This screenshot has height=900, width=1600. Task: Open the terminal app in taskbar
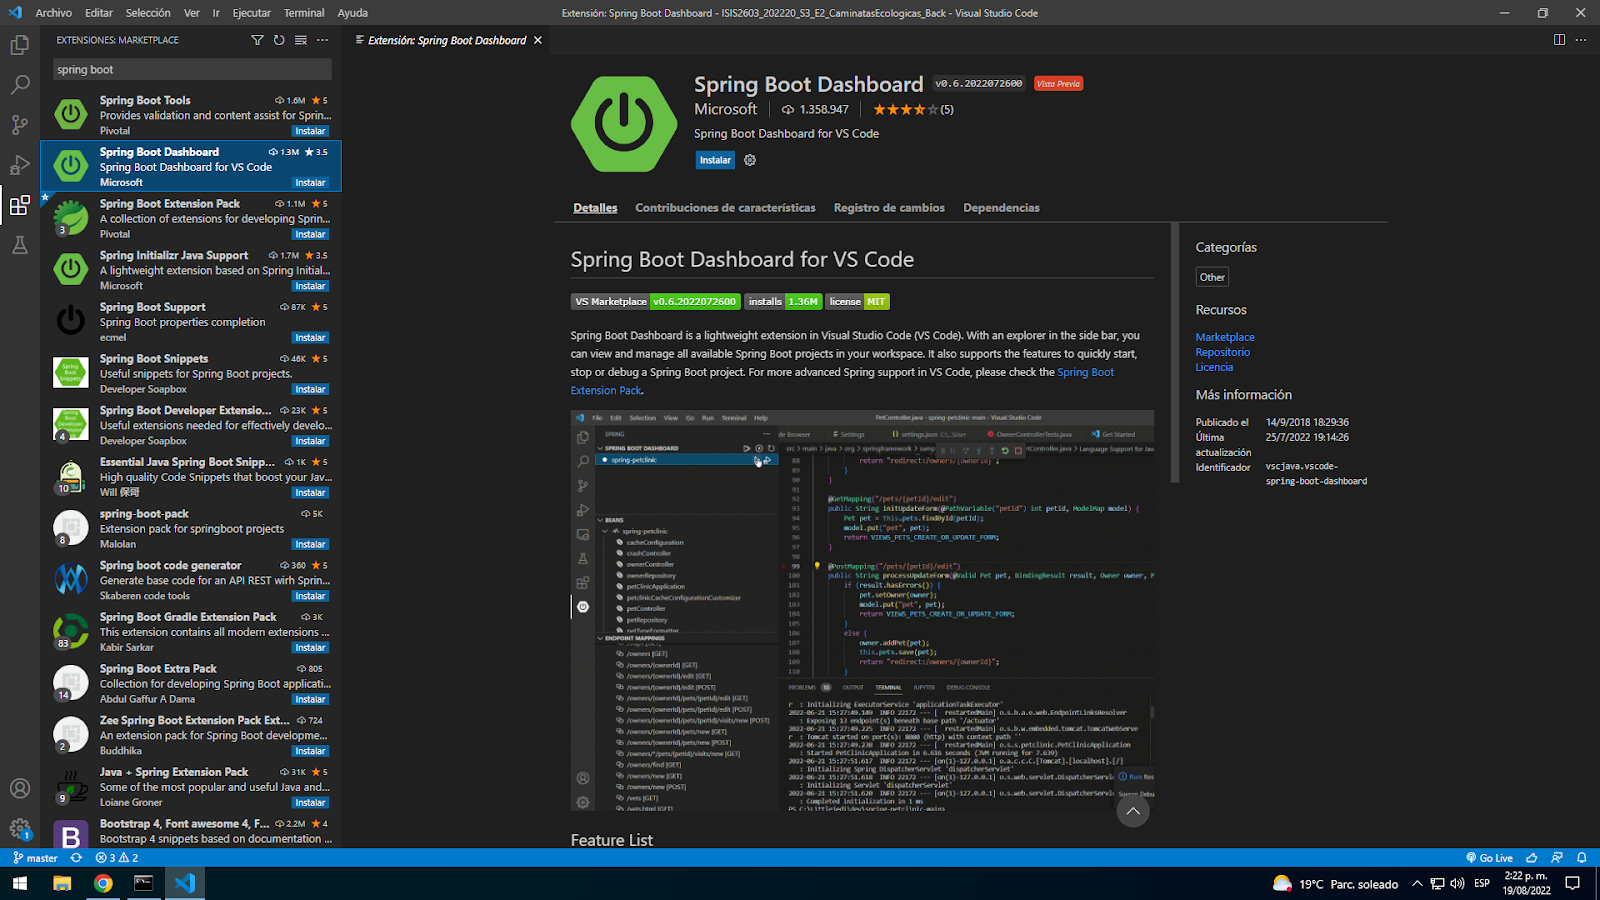144,883
